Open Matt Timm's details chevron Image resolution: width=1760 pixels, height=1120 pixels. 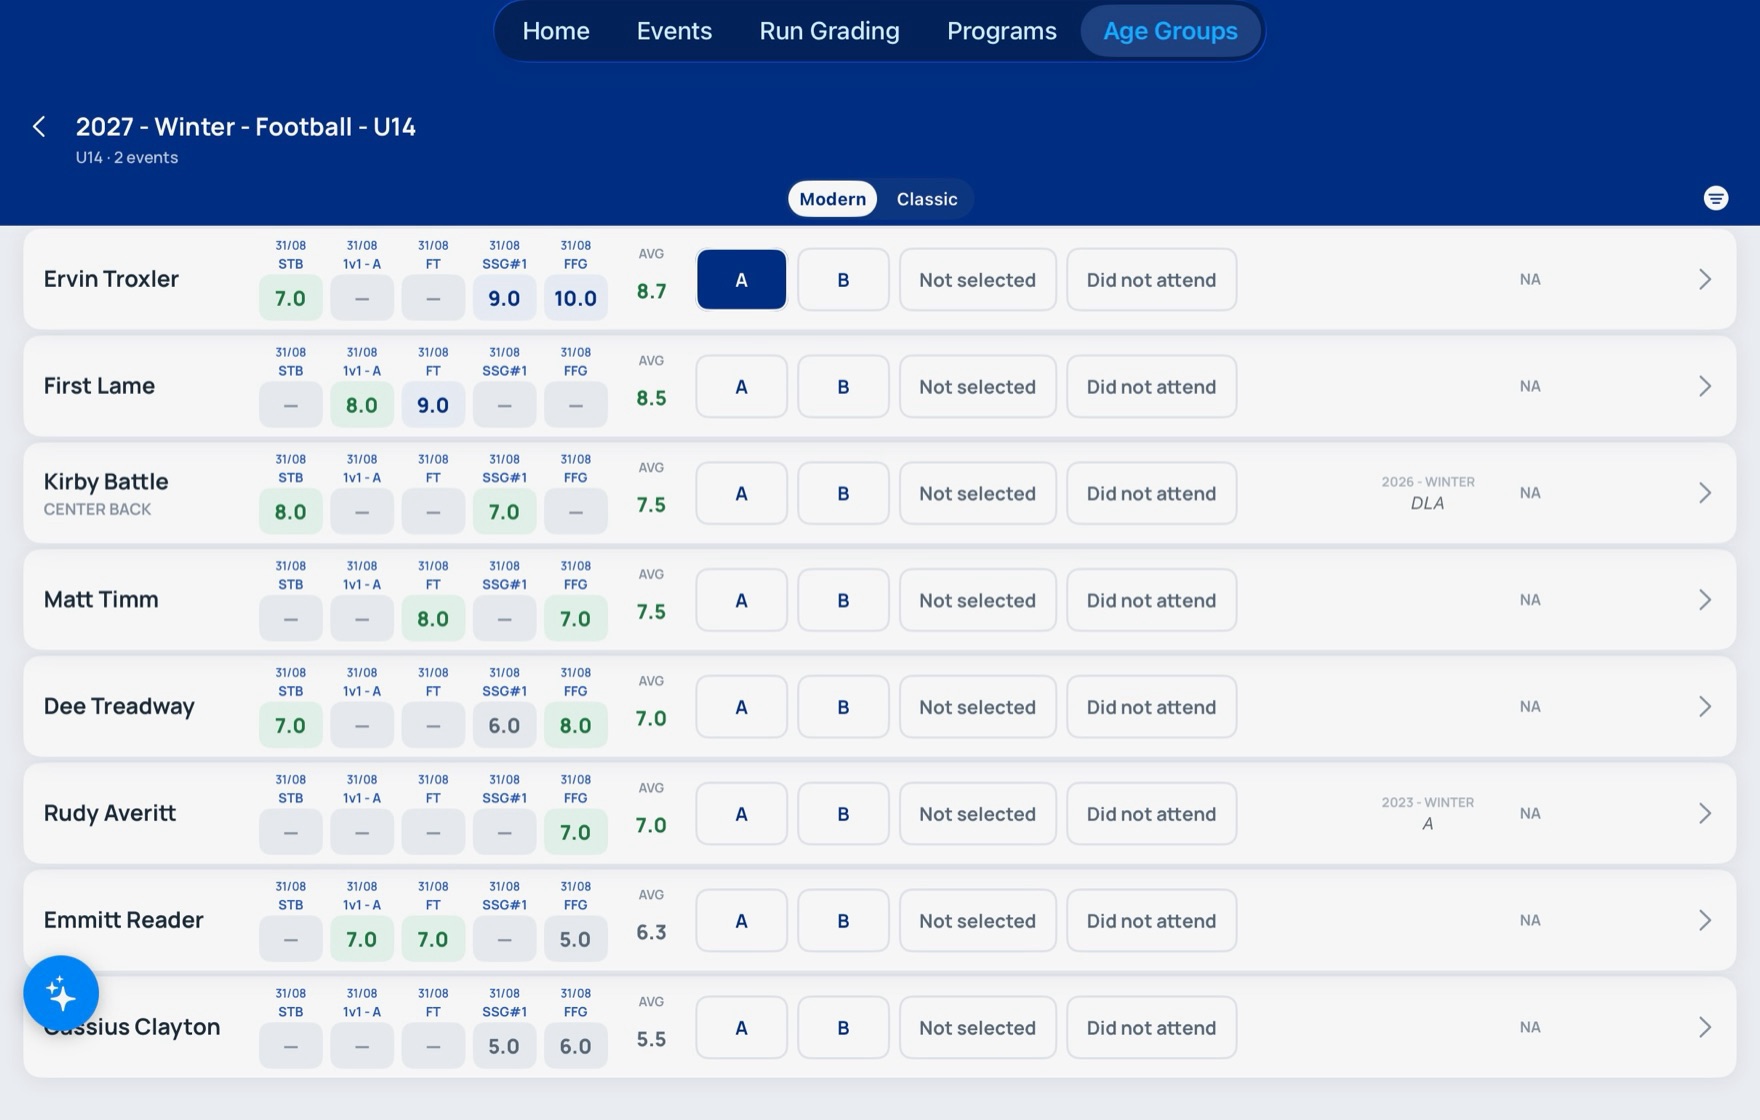coord(1705,600)
